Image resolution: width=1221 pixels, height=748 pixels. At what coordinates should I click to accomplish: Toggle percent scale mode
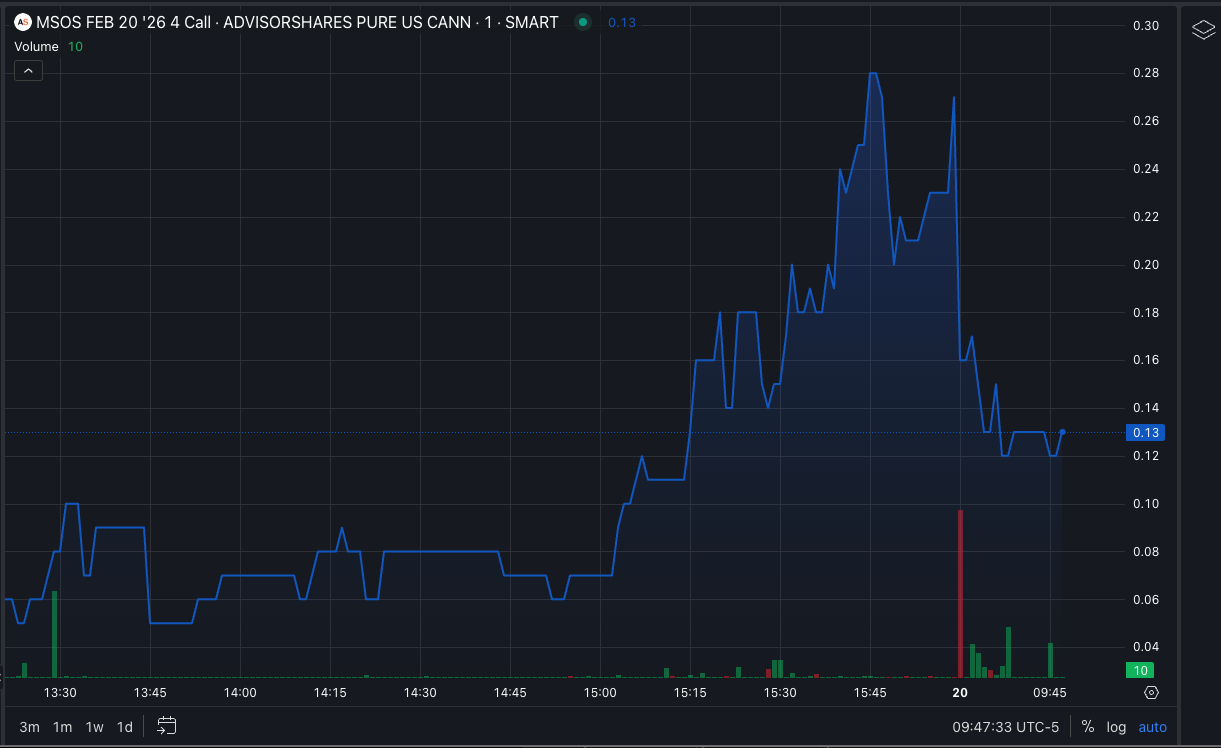pyautogui.click(x=1087, y=727)
